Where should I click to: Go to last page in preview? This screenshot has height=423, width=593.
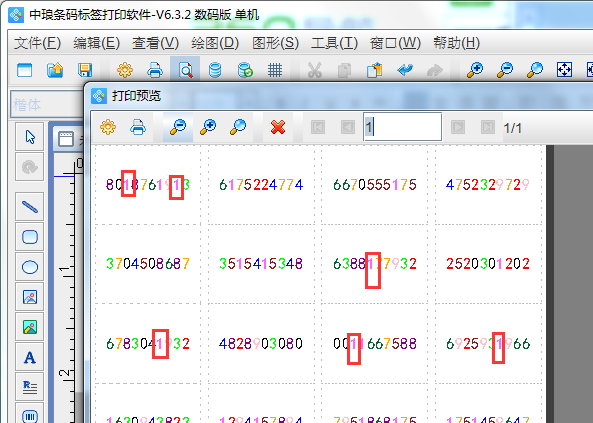point(487,127)
